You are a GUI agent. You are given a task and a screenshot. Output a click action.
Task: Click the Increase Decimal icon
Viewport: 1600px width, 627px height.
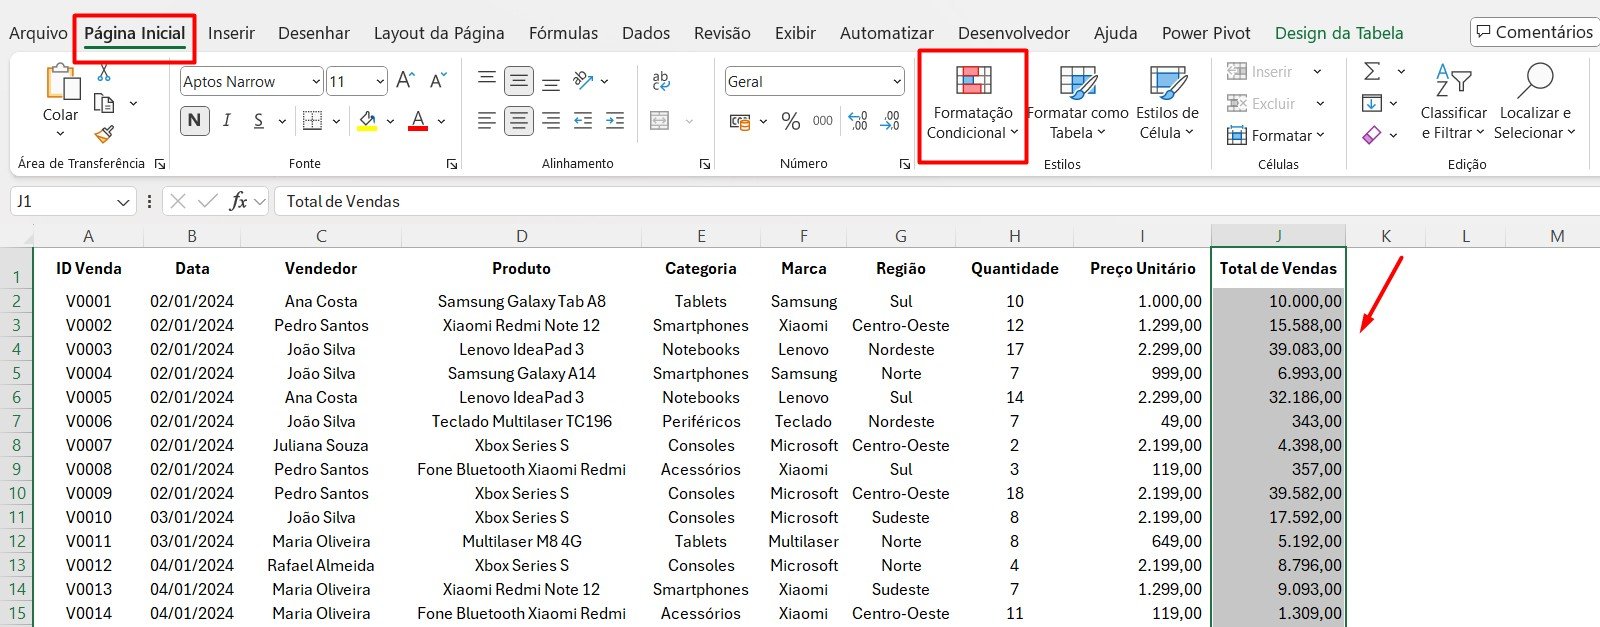tap(858, 122)
